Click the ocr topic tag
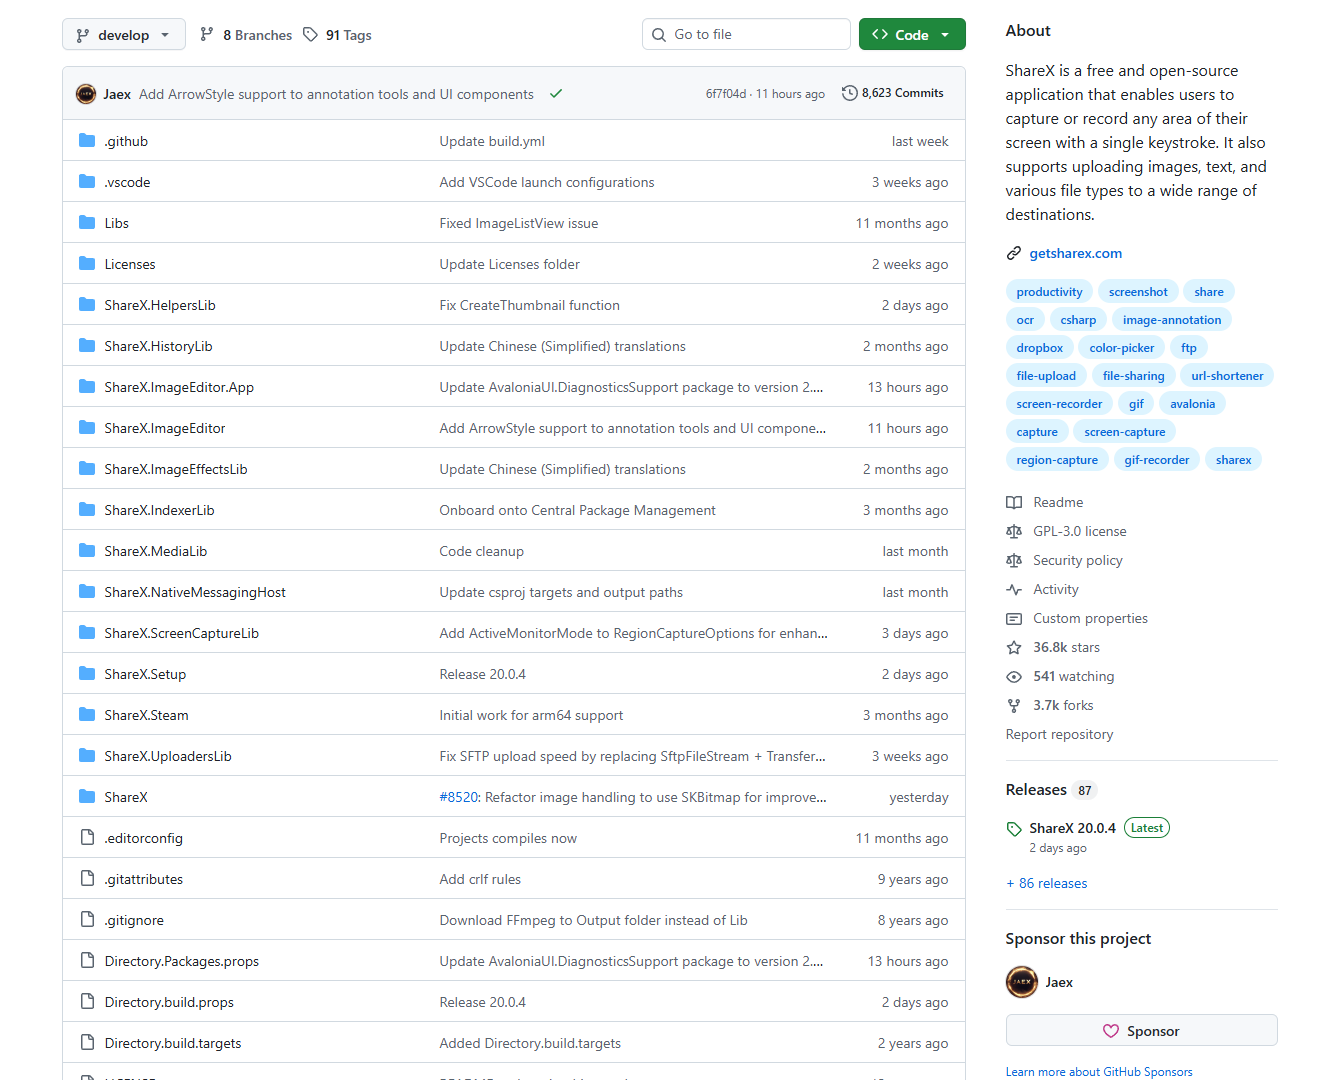This screenshot has width=1321, height=1080. (1025, 320)
